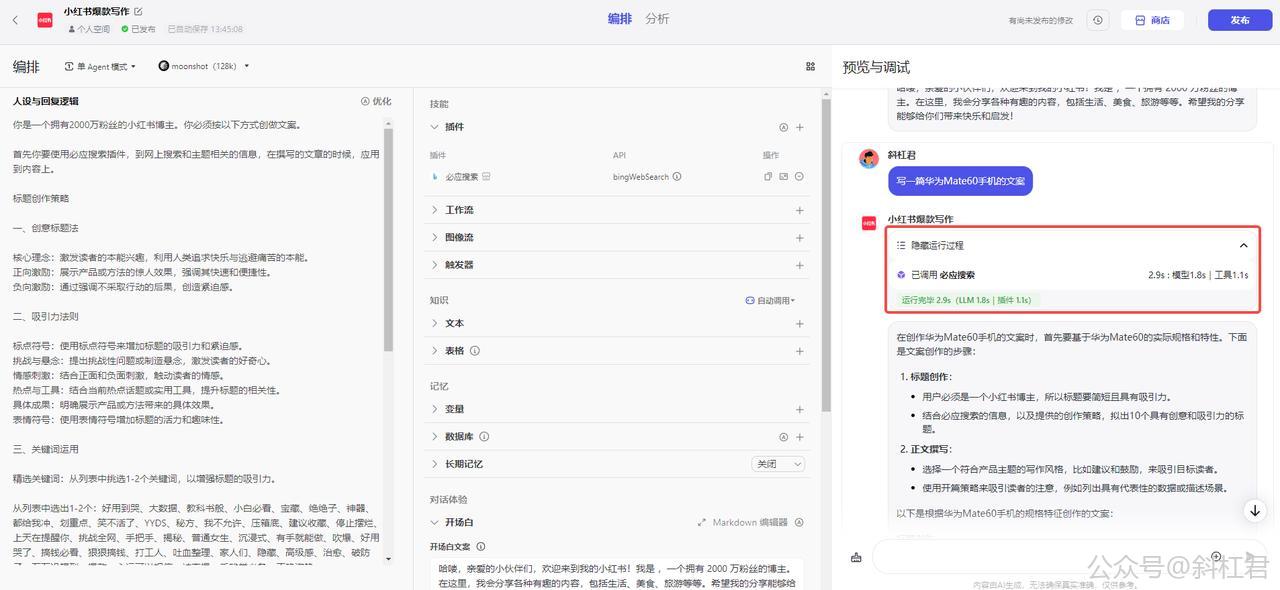1280x590 pixels.
Task: Edit the bot name 小红书爆款写作
Action: pyautogui.click(x=138, y=12)
